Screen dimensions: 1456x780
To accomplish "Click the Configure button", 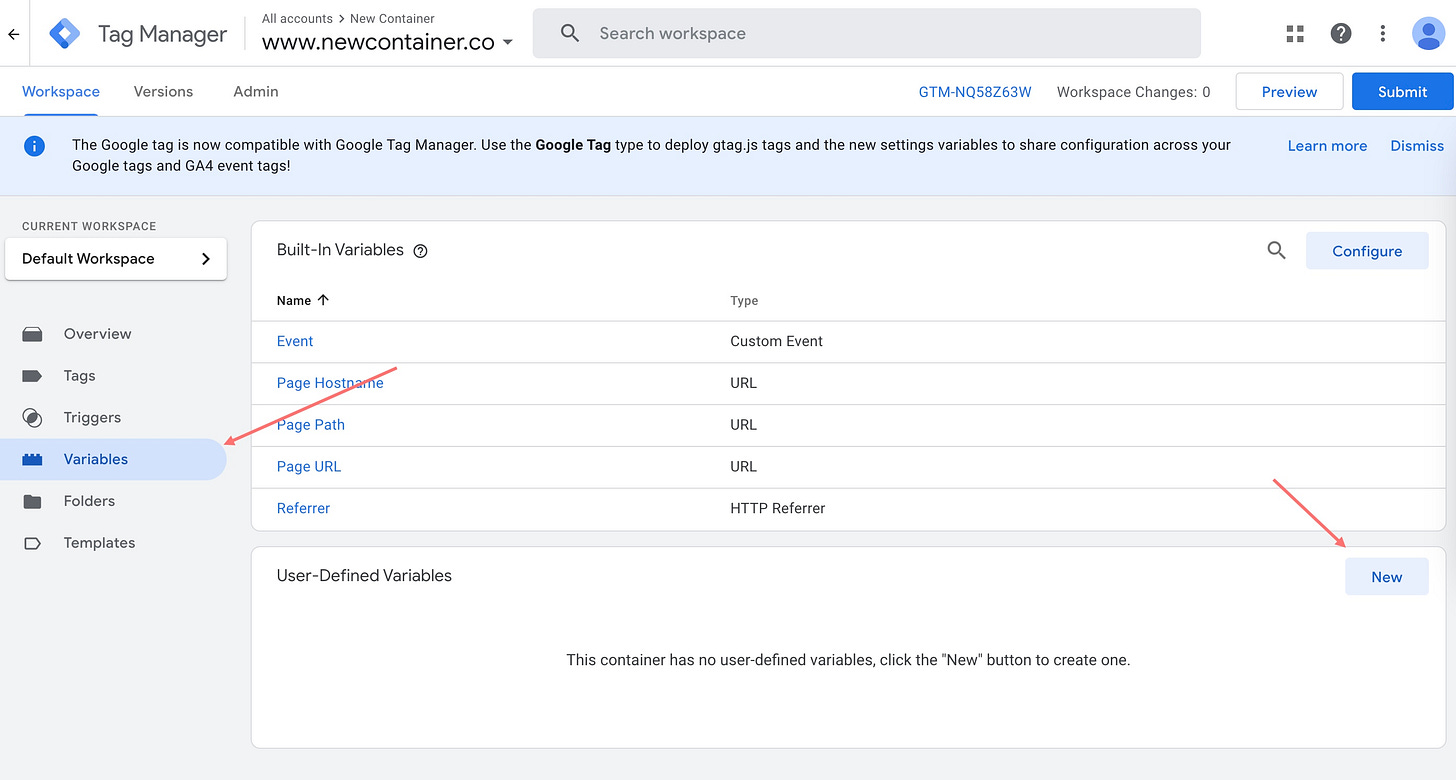I will click(x=1367, y=251).
